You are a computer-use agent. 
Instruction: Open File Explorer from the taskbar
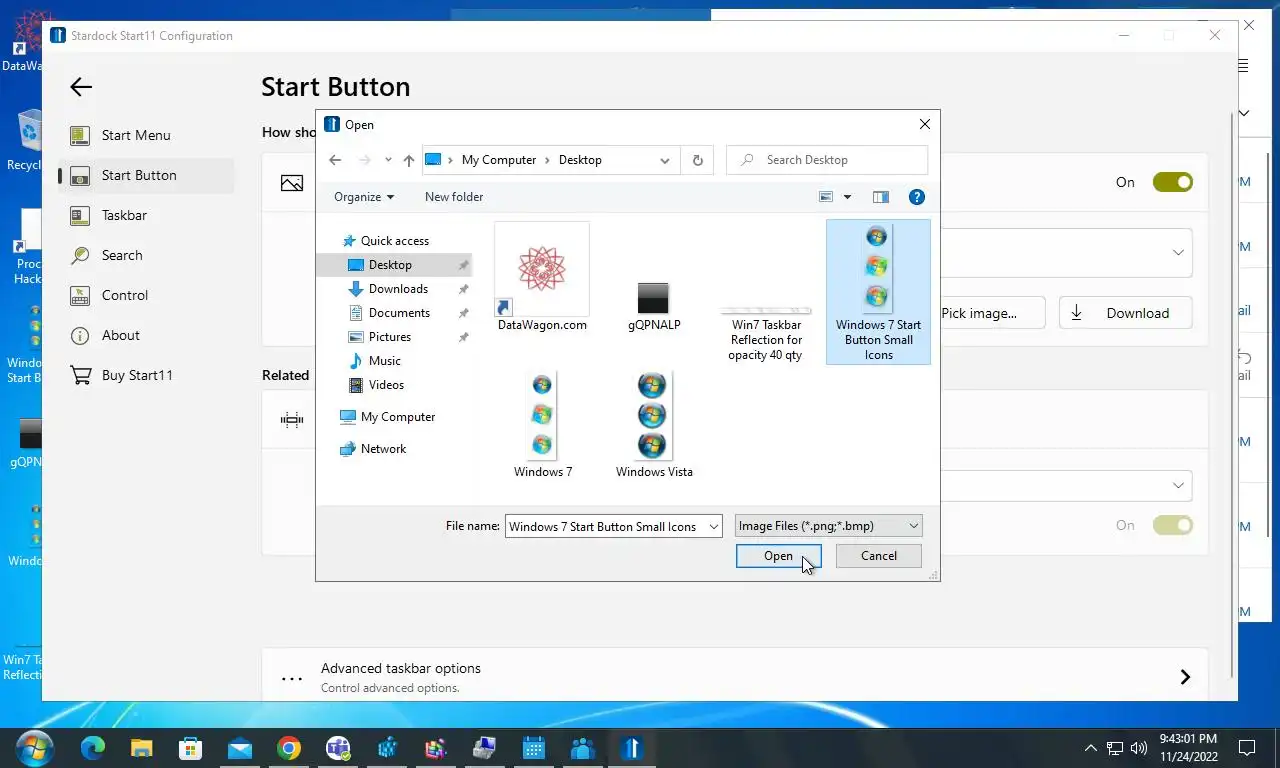click(x=142, y=748)
